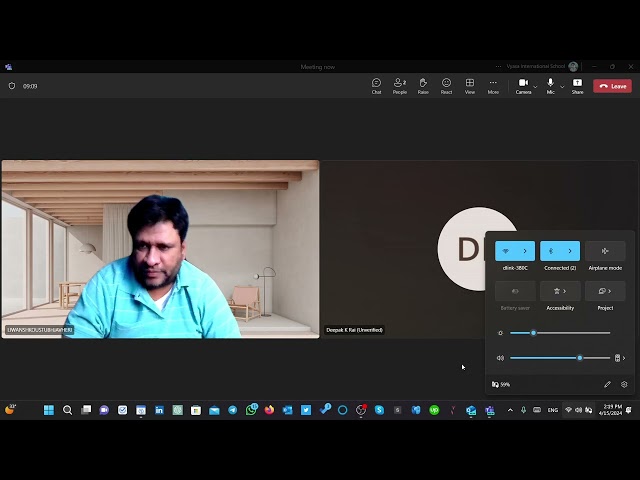Select Deepak K Rai participant tile
Viewport: 640px width, 480px height.
click(x=480, y=249)
